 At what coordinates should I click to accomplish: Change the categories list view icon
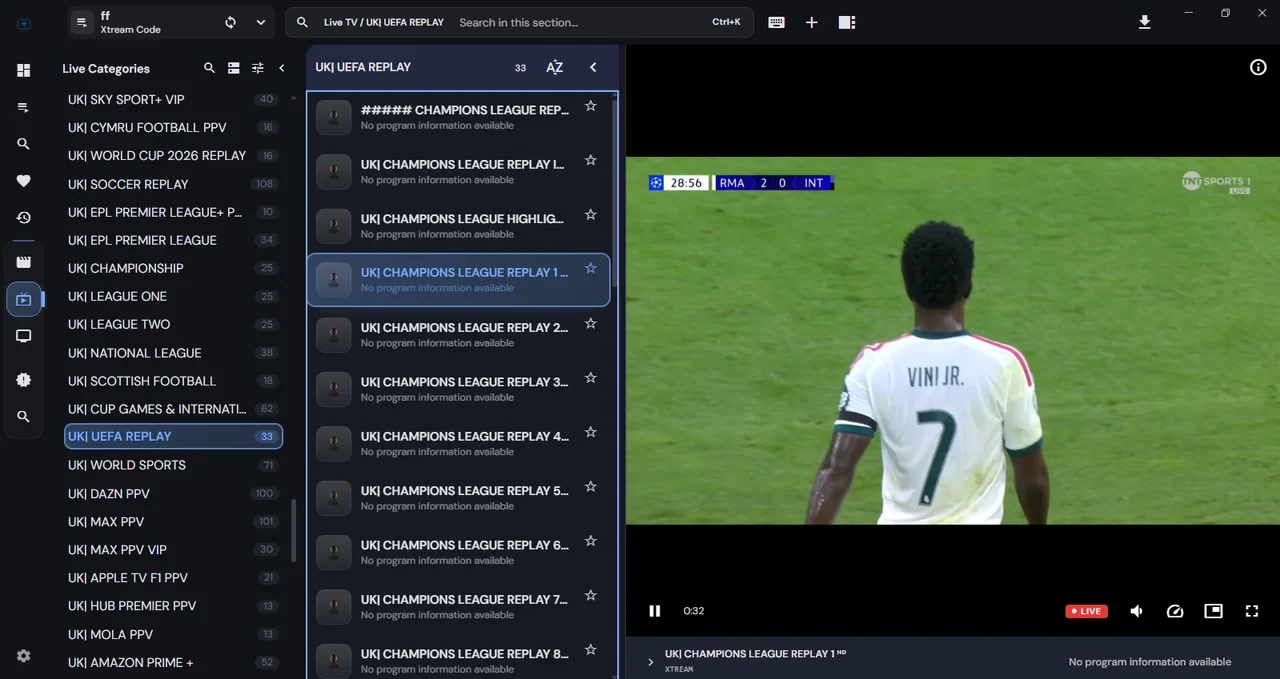coord(233,68)
